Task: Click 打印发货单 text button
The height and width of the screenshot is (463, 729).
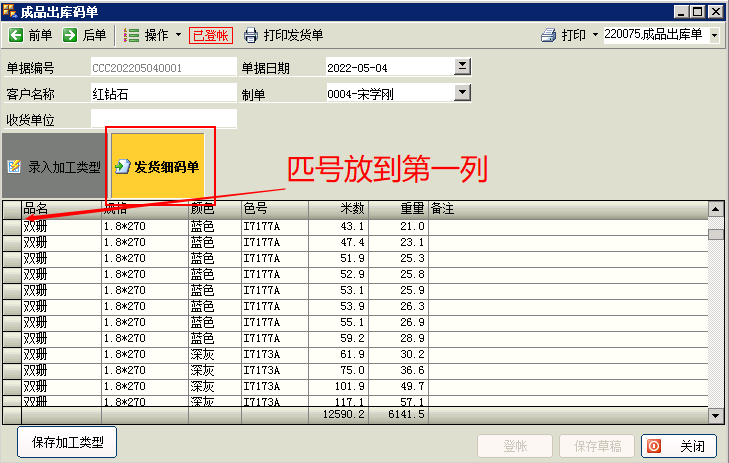Action: [293, 35]
